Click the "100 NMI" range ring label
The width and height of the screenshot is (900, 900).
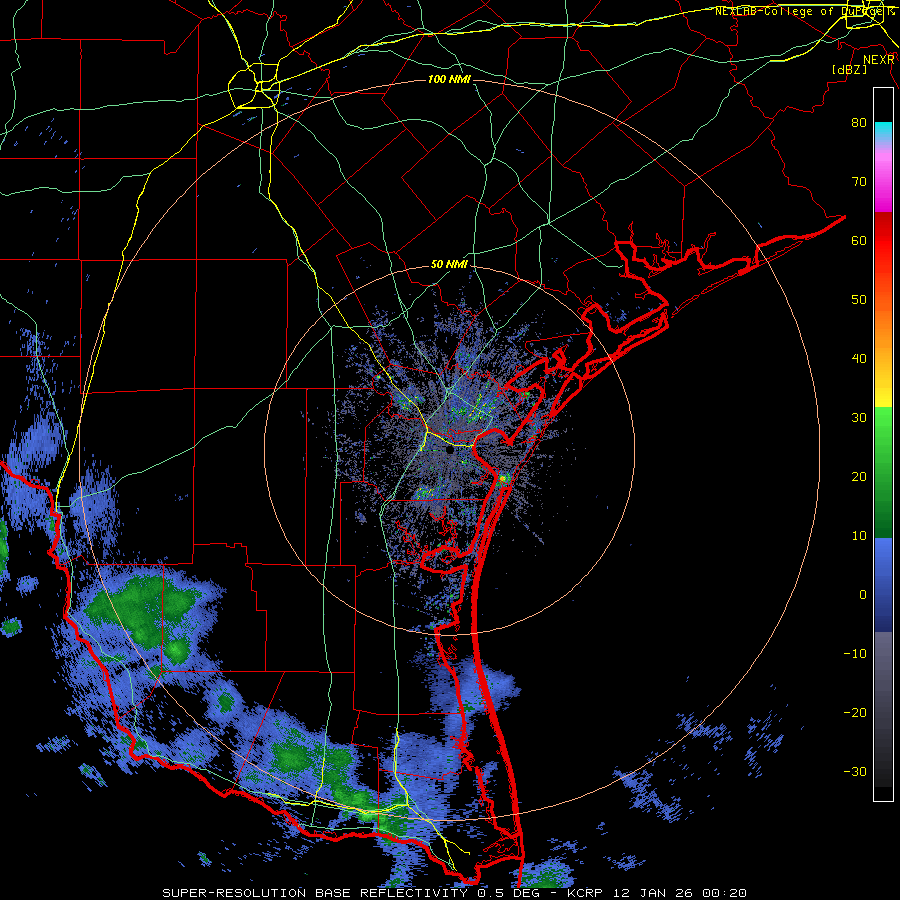[x=449, y=79]
